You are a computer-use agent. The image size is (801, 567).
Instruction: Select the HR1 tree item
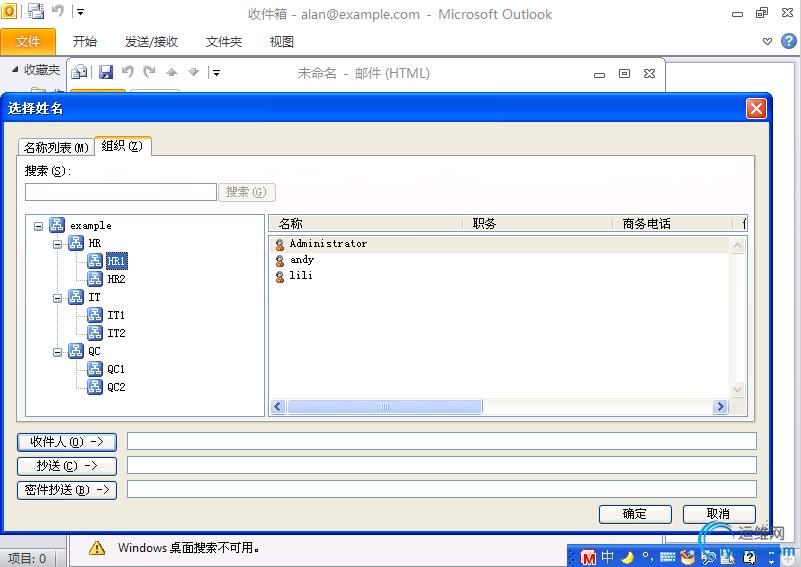click(116, 261)
